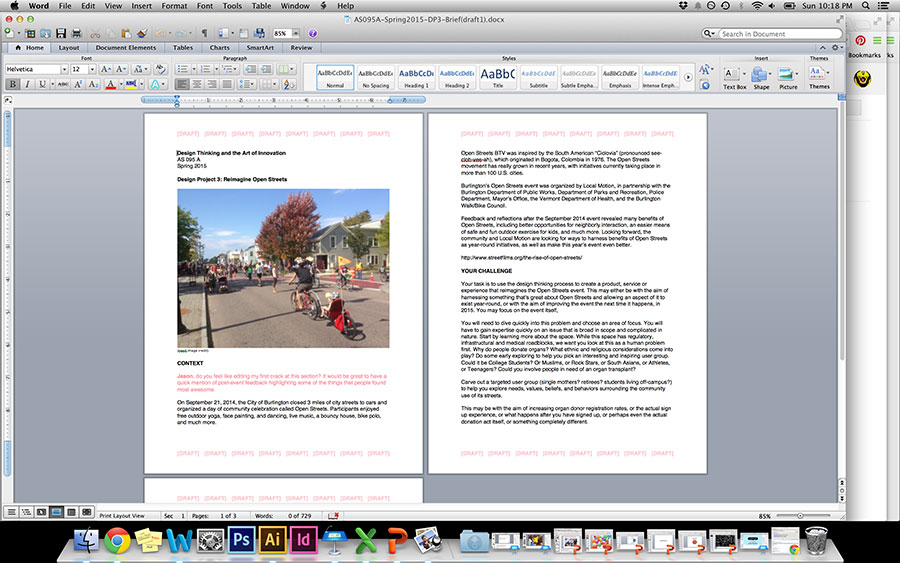This screenshot has width=900, height=563.
Task: Open the Insert menu in menu bar
Action: coord(141,6)
